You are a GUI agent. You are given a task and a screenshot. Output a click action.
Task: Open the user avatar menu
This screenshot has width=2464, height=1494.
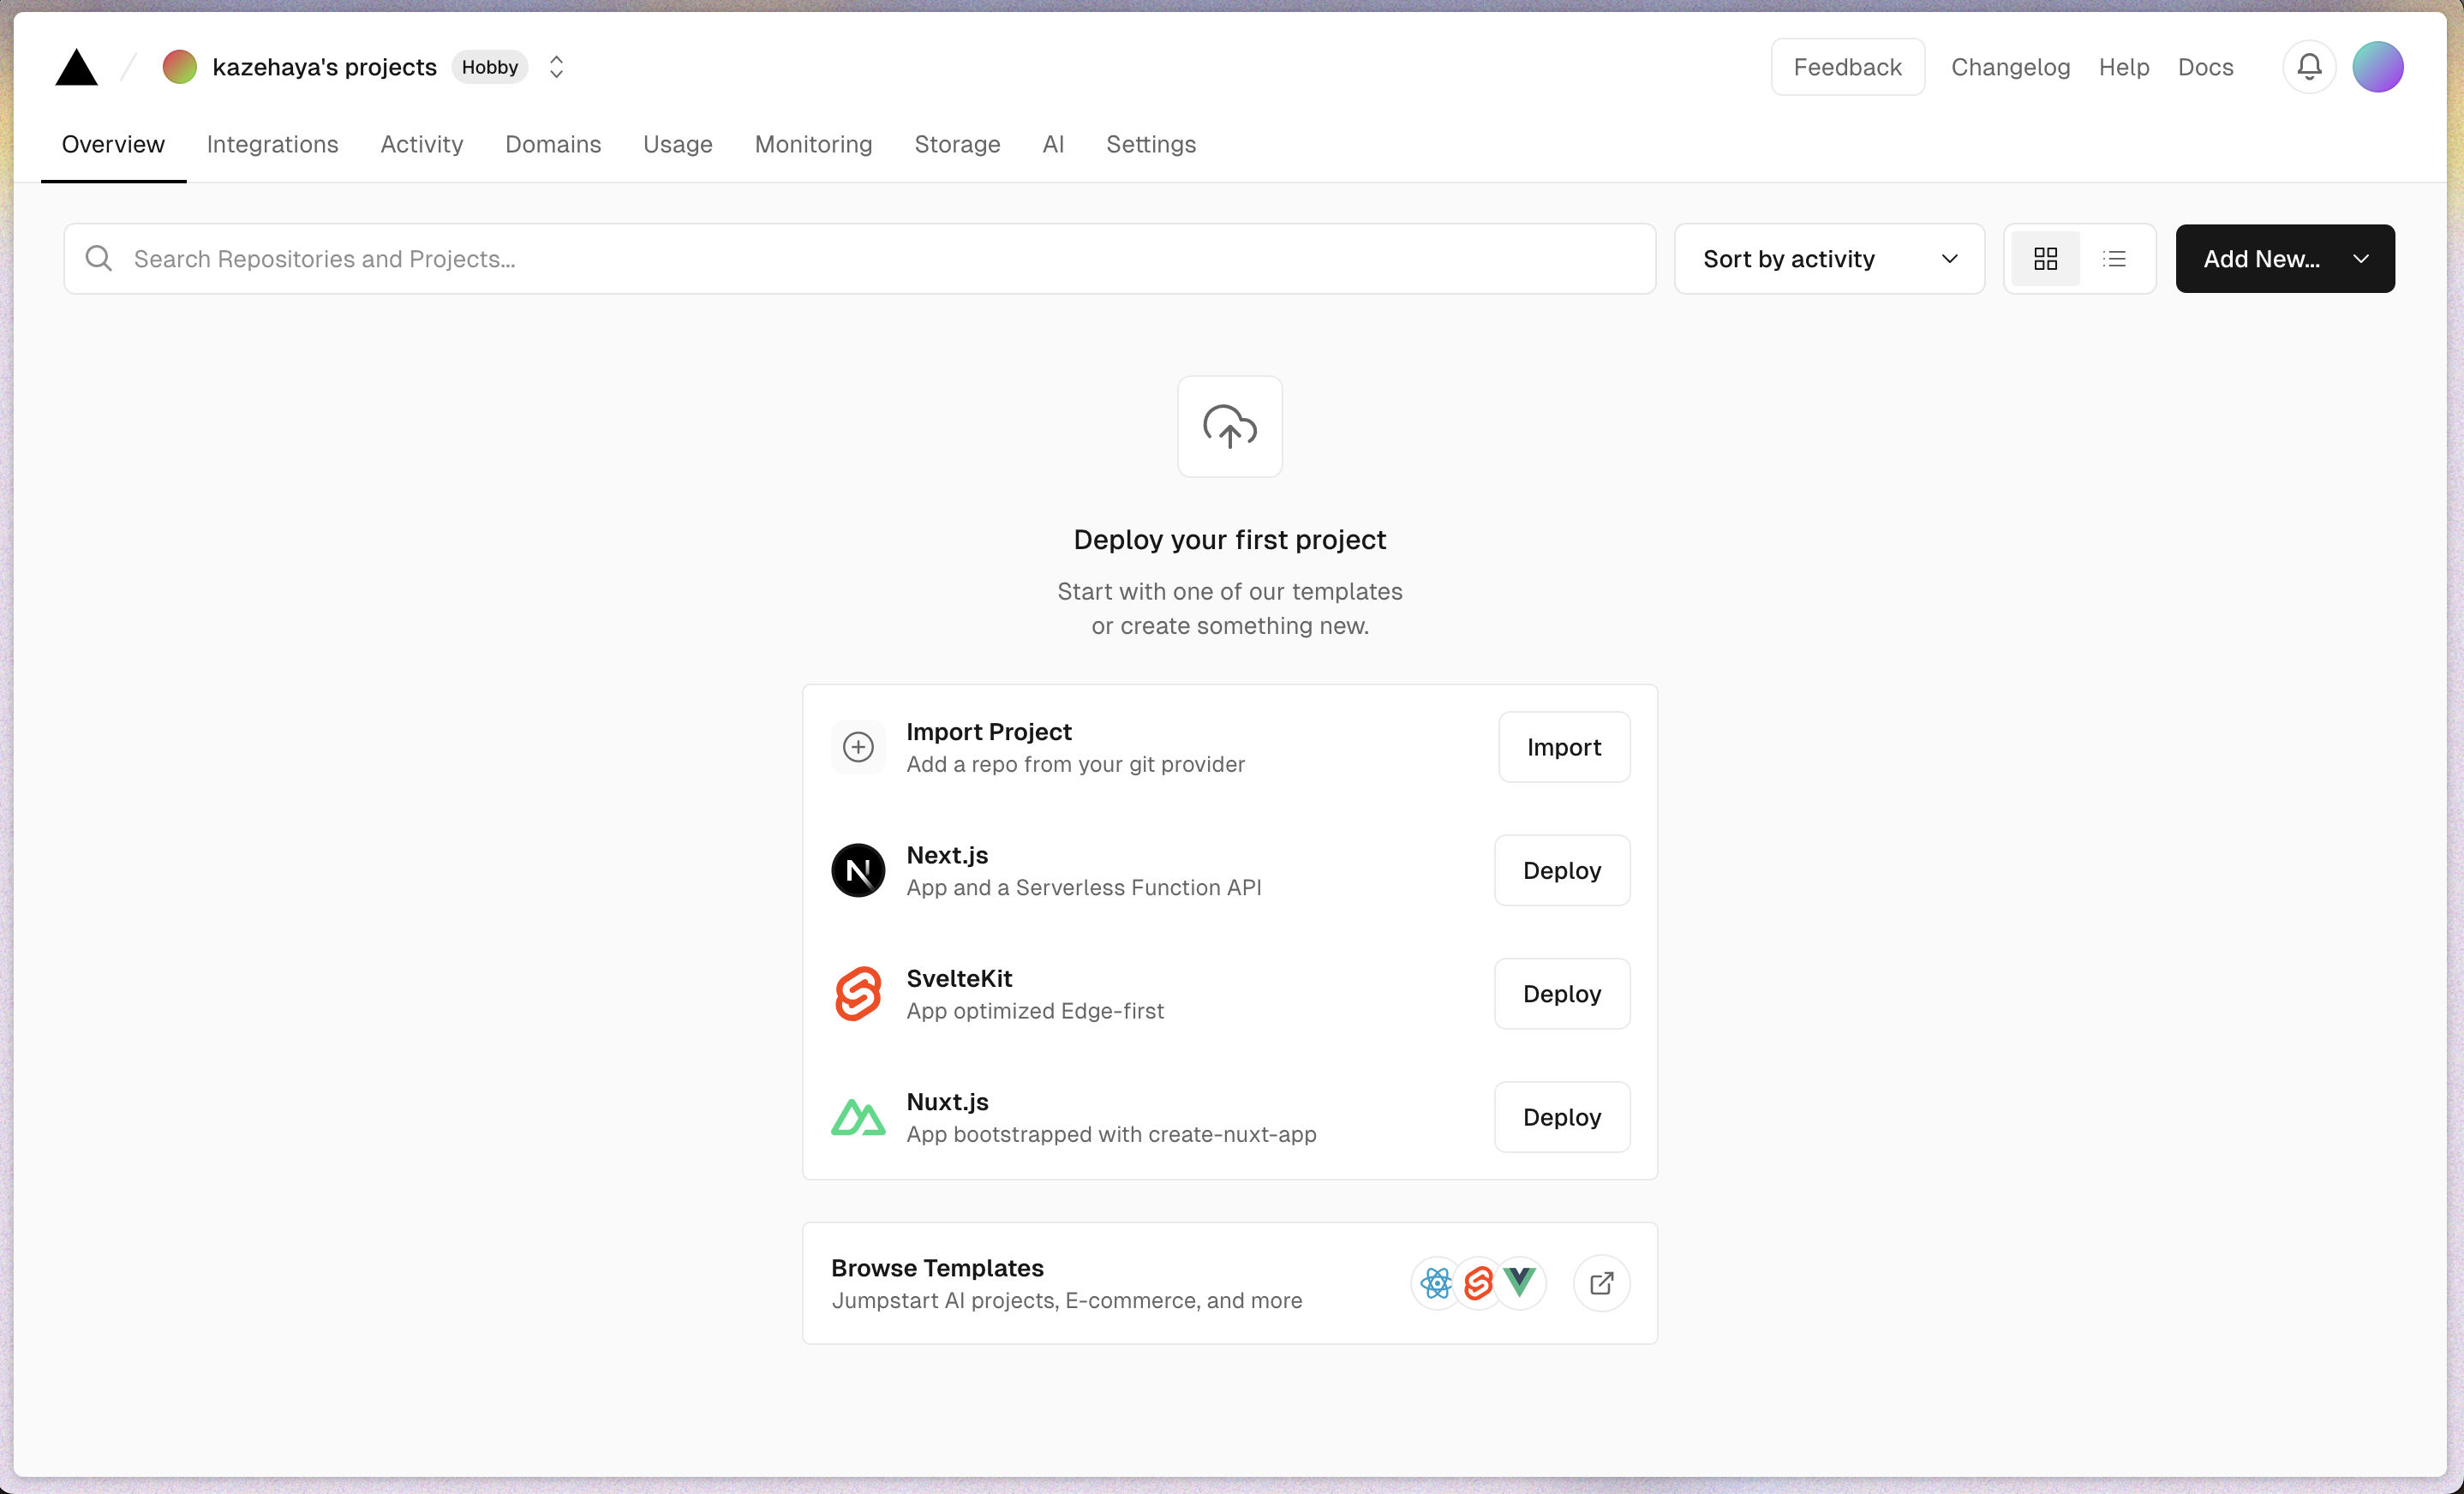tap(2377, 67)
